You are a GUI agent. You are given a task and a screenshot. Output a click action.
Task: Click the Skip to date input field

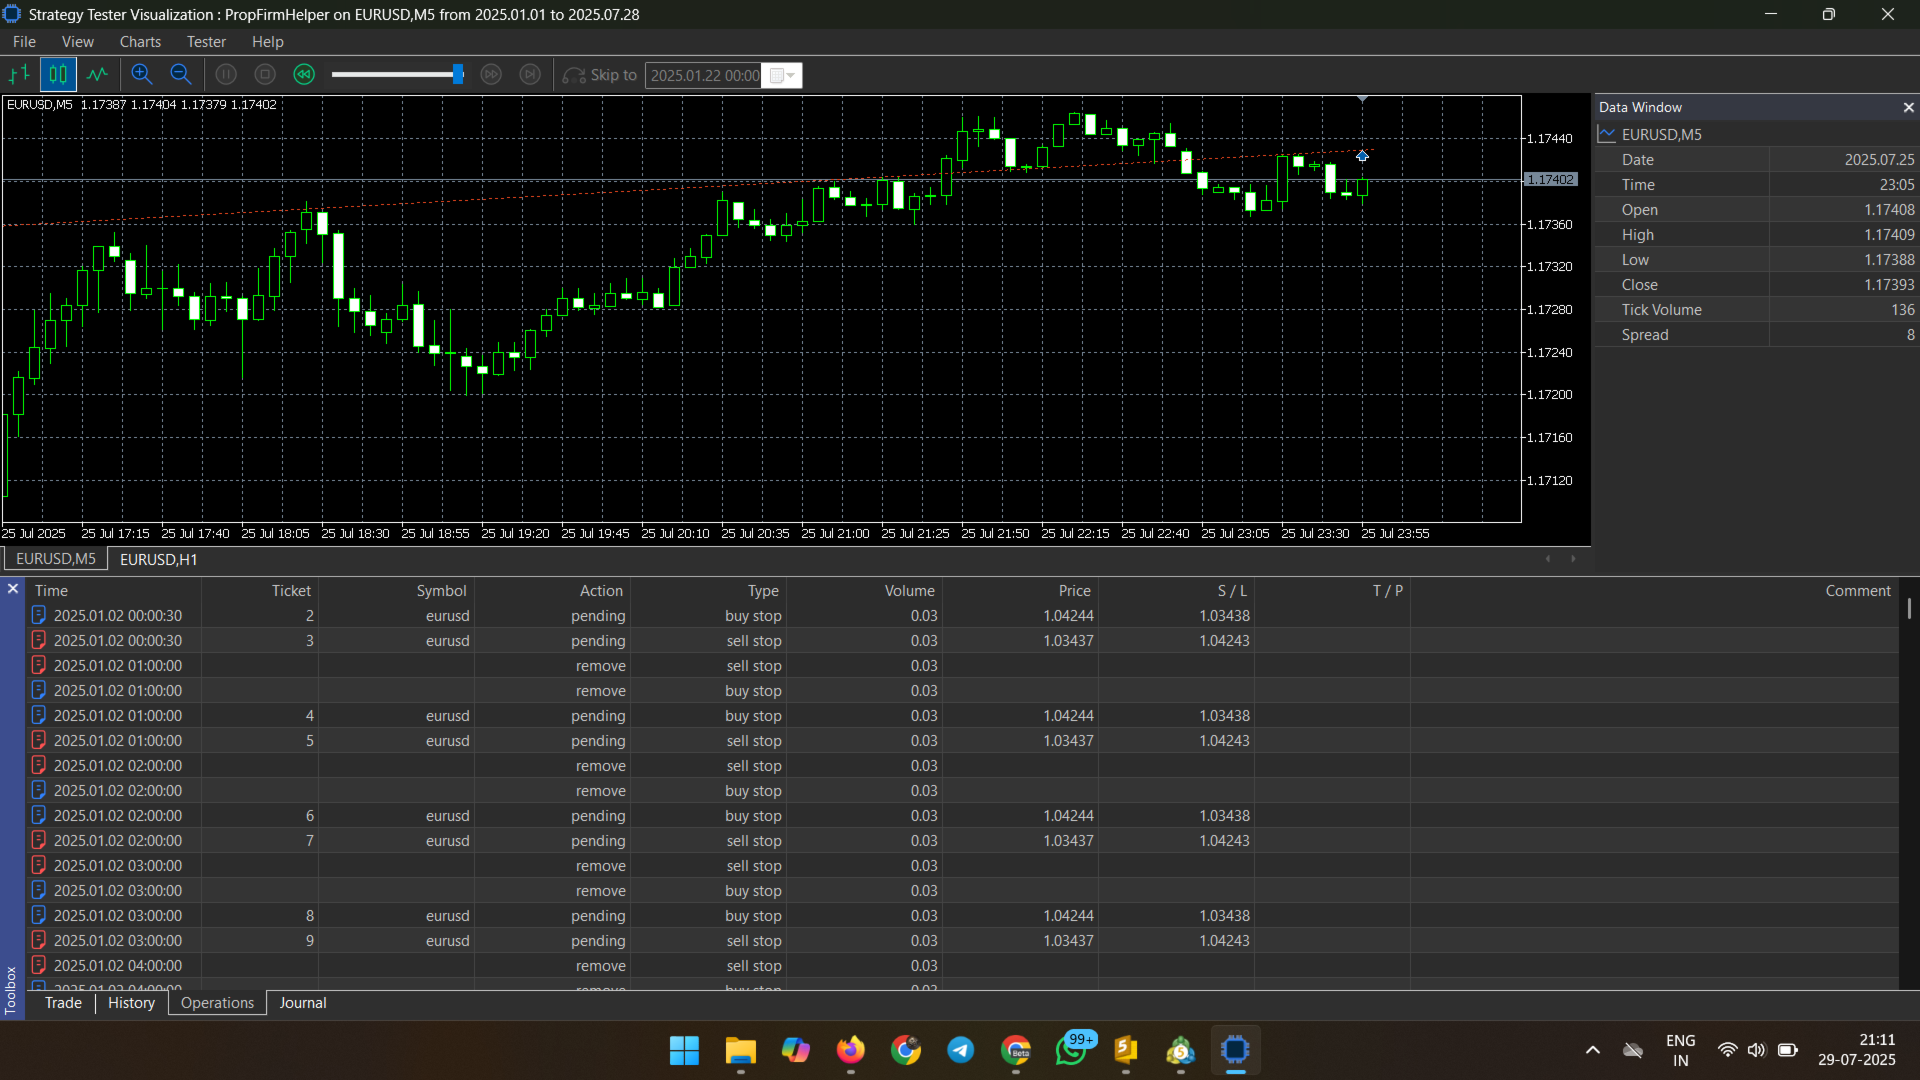click(x=704, y=75)
